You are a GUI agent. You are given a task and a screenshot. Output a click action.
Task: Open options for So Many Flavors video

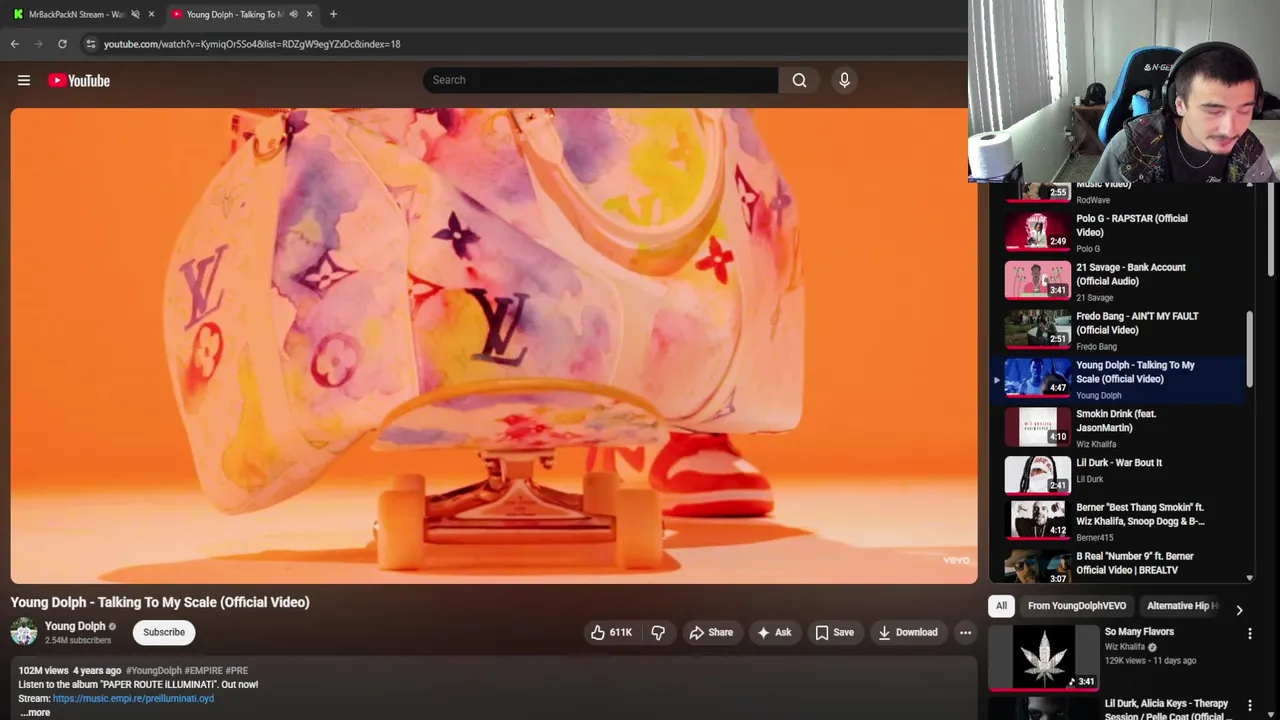pyautogui.click(x=1249, y=633)
